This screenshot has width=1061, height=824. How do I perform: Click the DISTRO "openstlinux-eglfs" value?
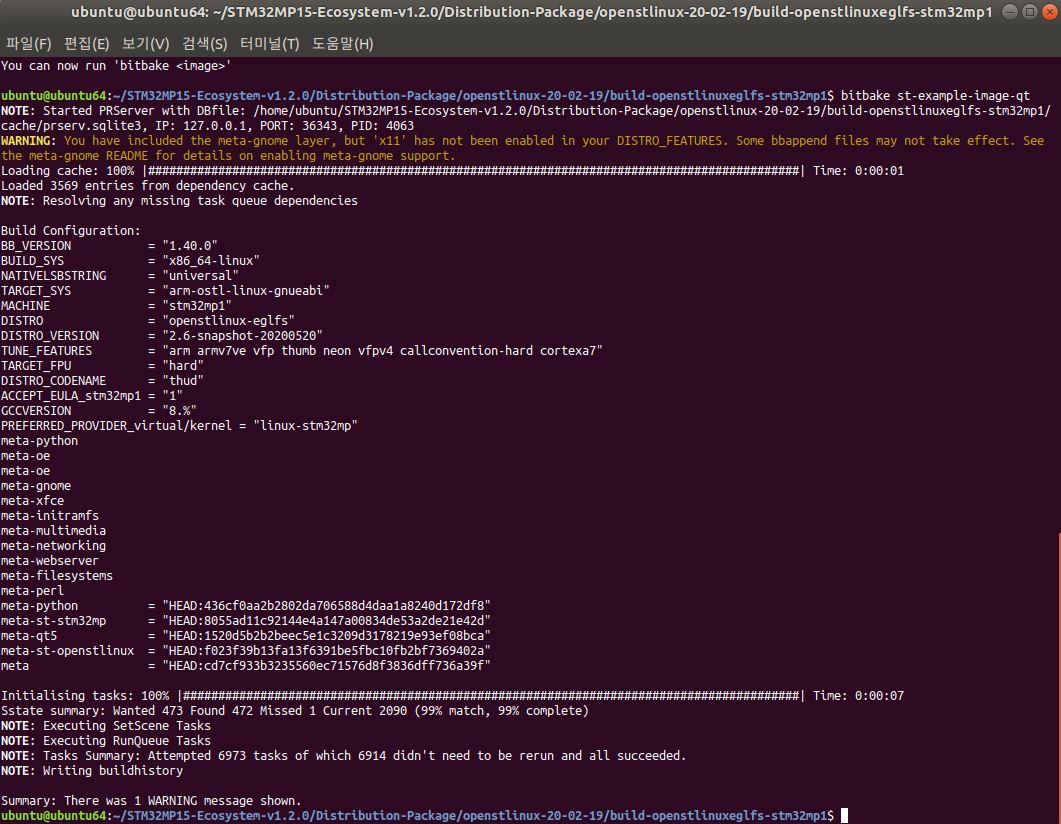[229, 321]
